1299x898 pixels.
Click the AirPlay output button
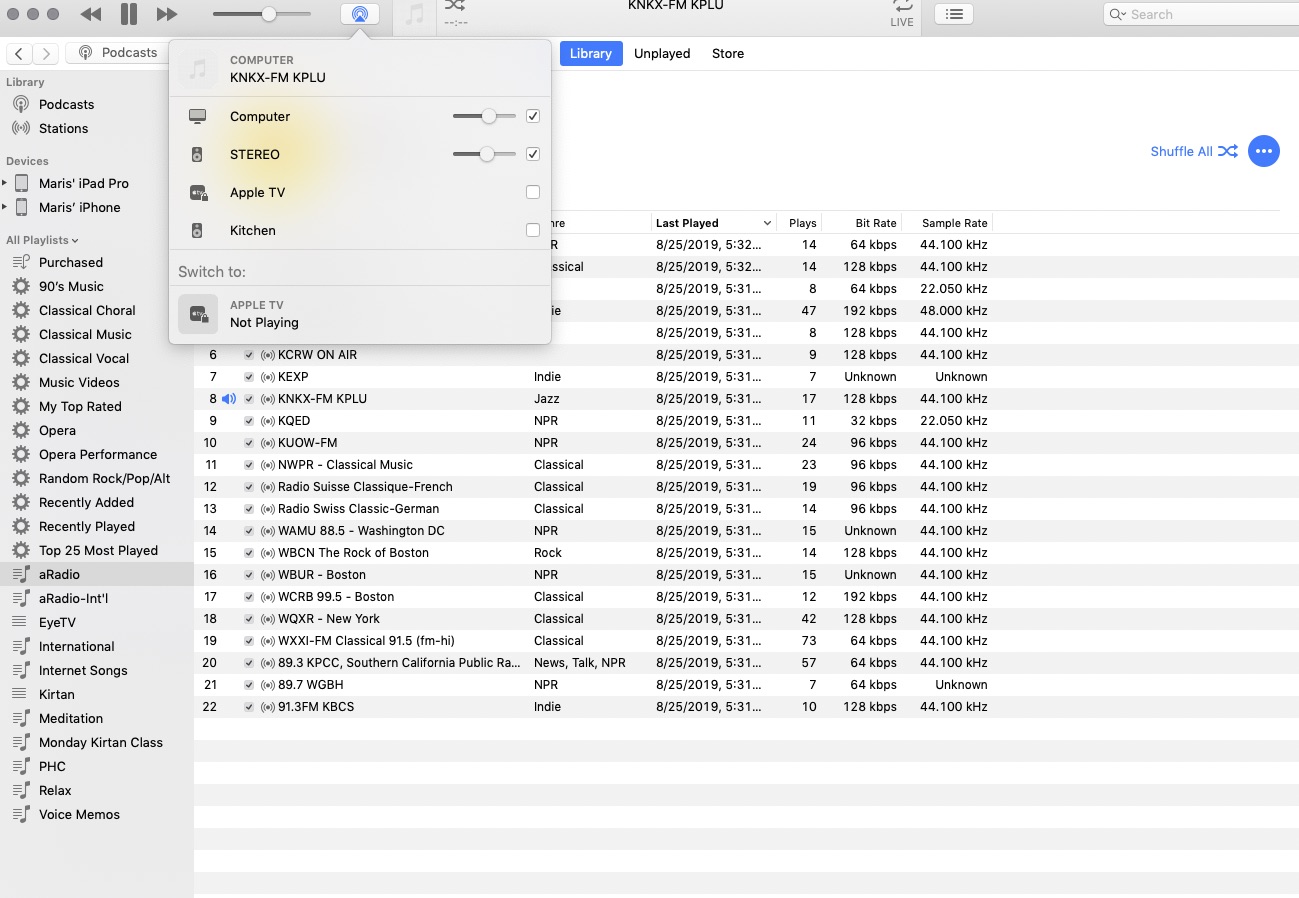point(360,14)
